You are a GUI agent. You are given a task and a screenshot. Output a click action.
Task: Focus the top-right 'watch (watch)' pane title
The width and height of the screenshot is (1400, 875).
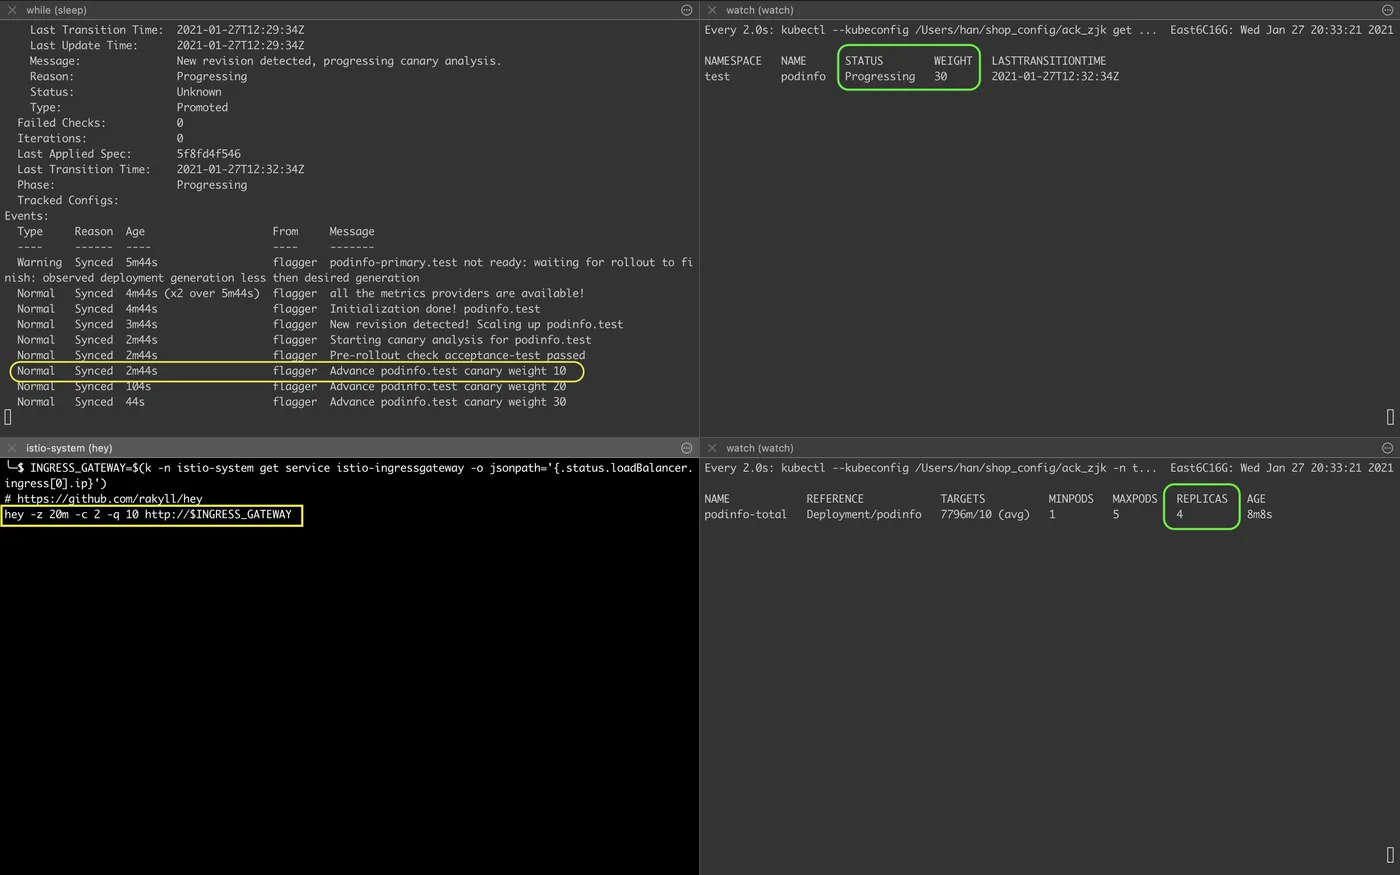click(x=759, y=10)
